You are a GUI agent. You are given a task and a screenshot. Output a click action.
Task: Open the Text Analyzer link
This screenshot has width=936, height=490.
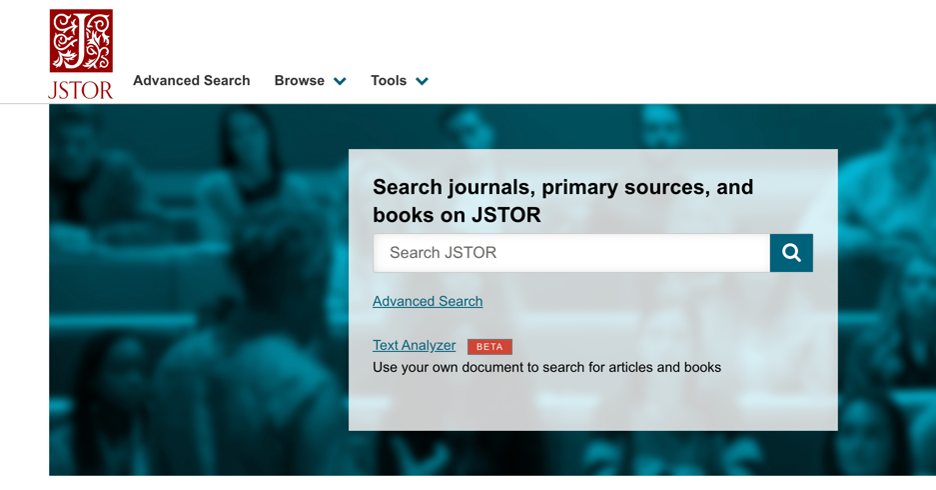click(414, 346)
